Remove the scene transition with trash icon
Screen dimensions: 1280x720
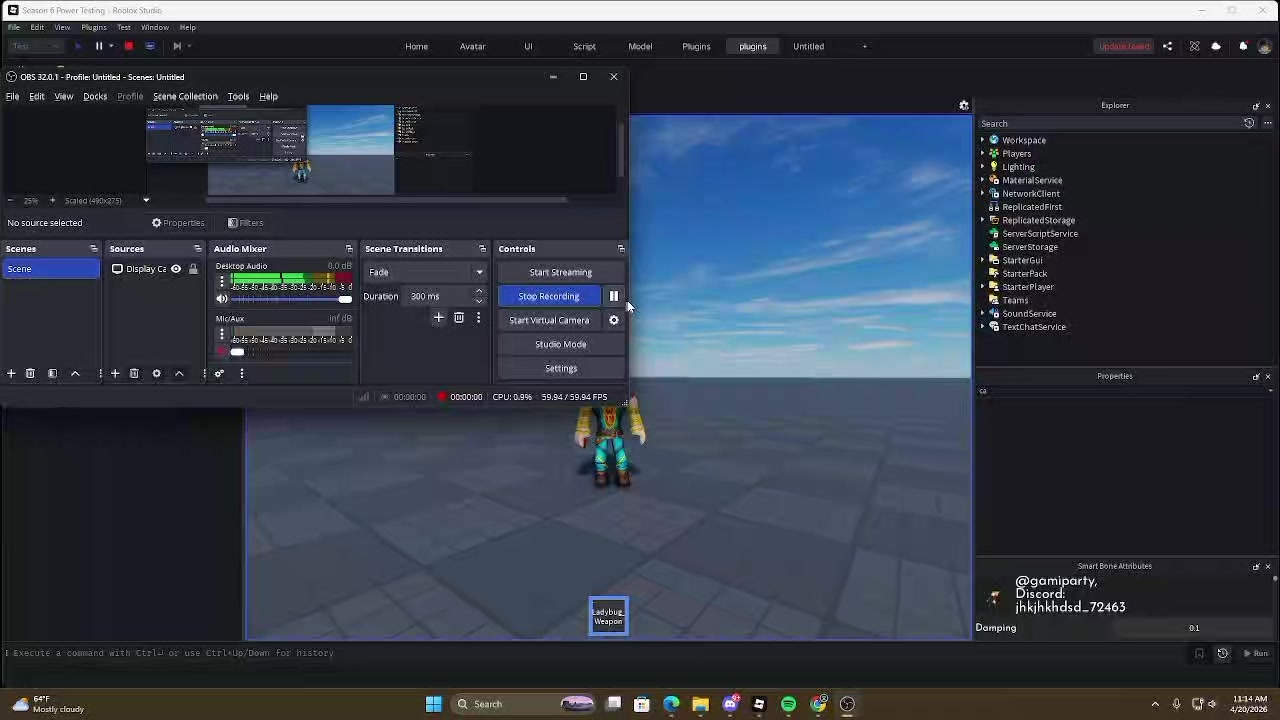(x=459, y=317)
